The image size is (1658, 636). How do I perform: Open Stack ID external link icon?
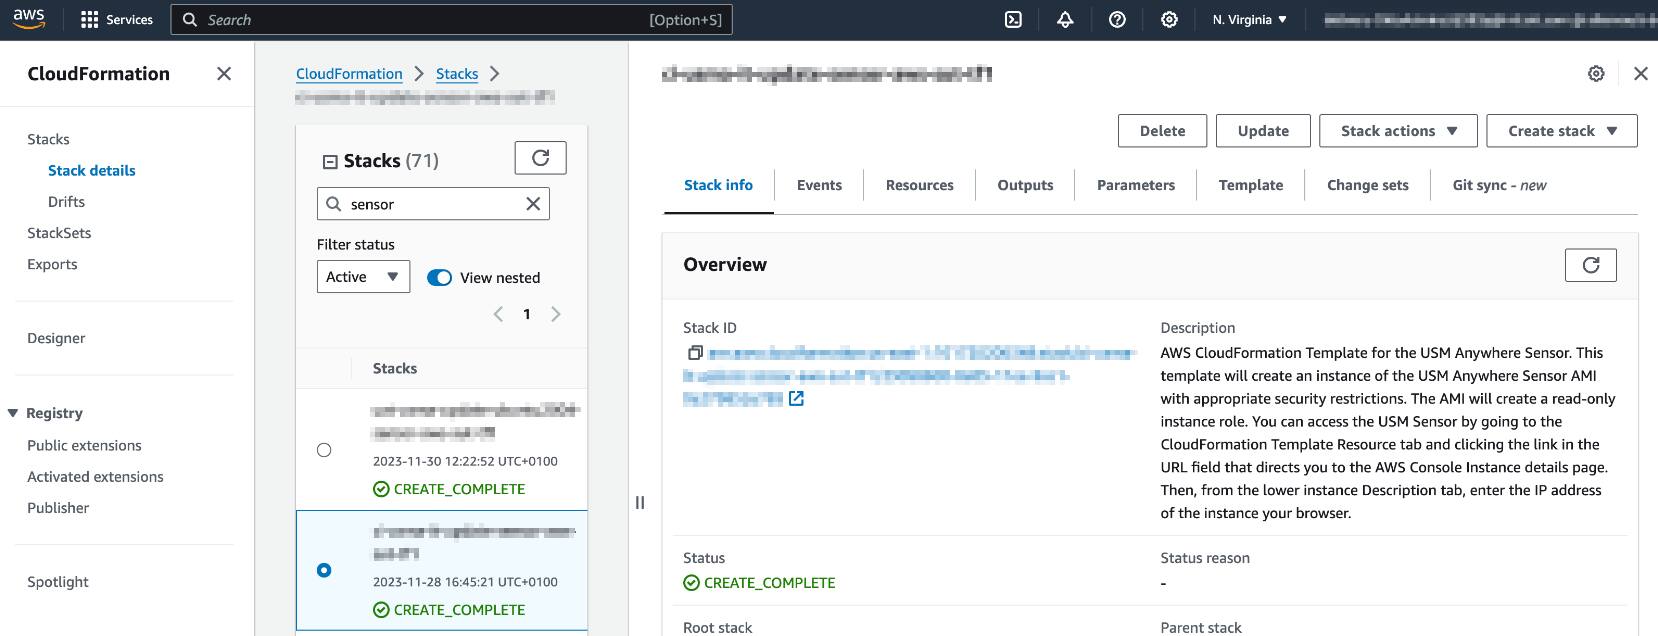click(796, 399)
